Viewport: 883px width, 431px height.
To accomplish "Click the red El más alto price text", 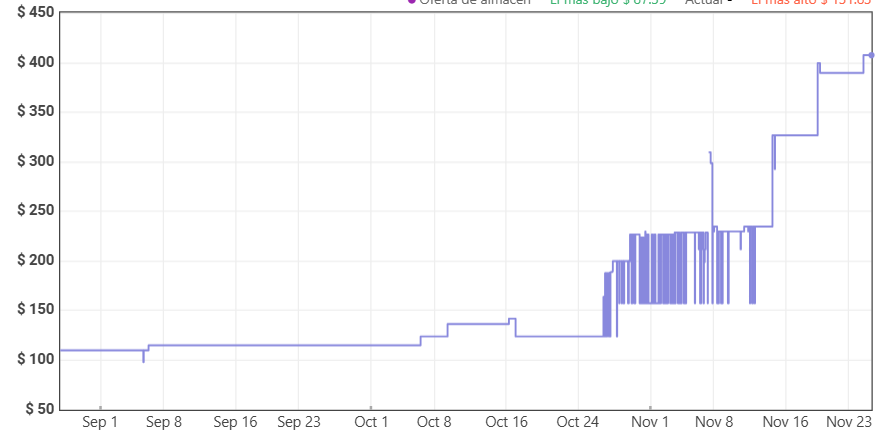I will (810, 2).
